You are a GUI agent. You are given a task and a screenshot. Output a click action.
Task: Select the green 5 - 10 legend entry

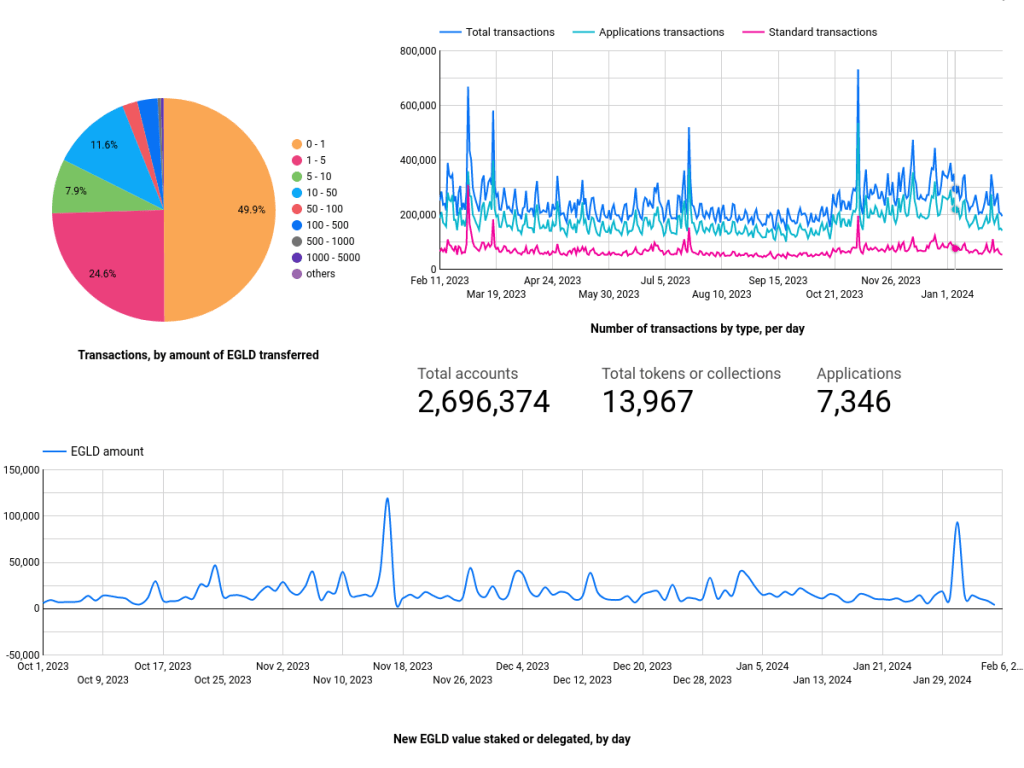(x=320, y=176)
